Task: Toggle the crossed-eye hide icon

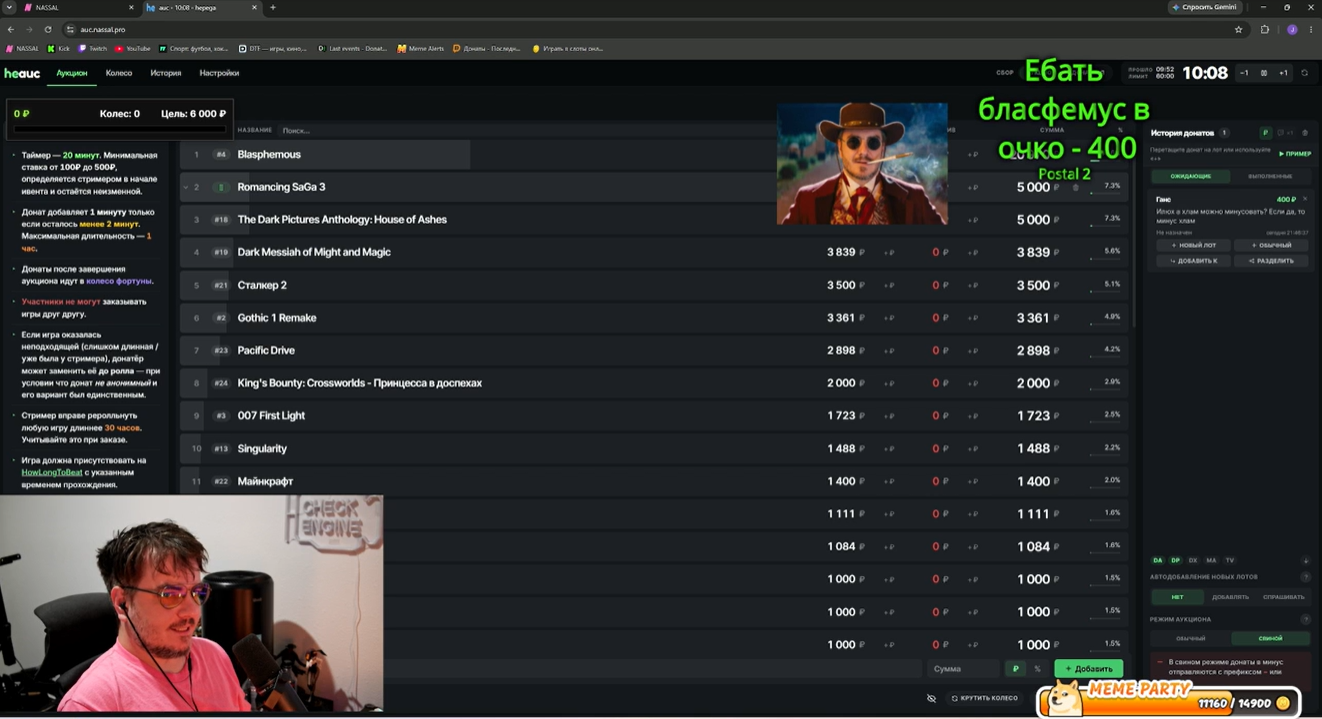Action: click(x=931, y=698)
